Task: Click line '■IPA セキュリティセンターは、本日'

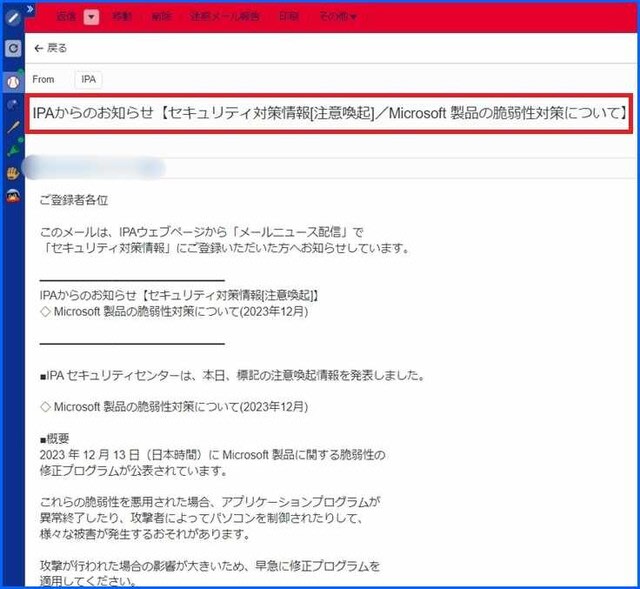Action: coord(232,375)
